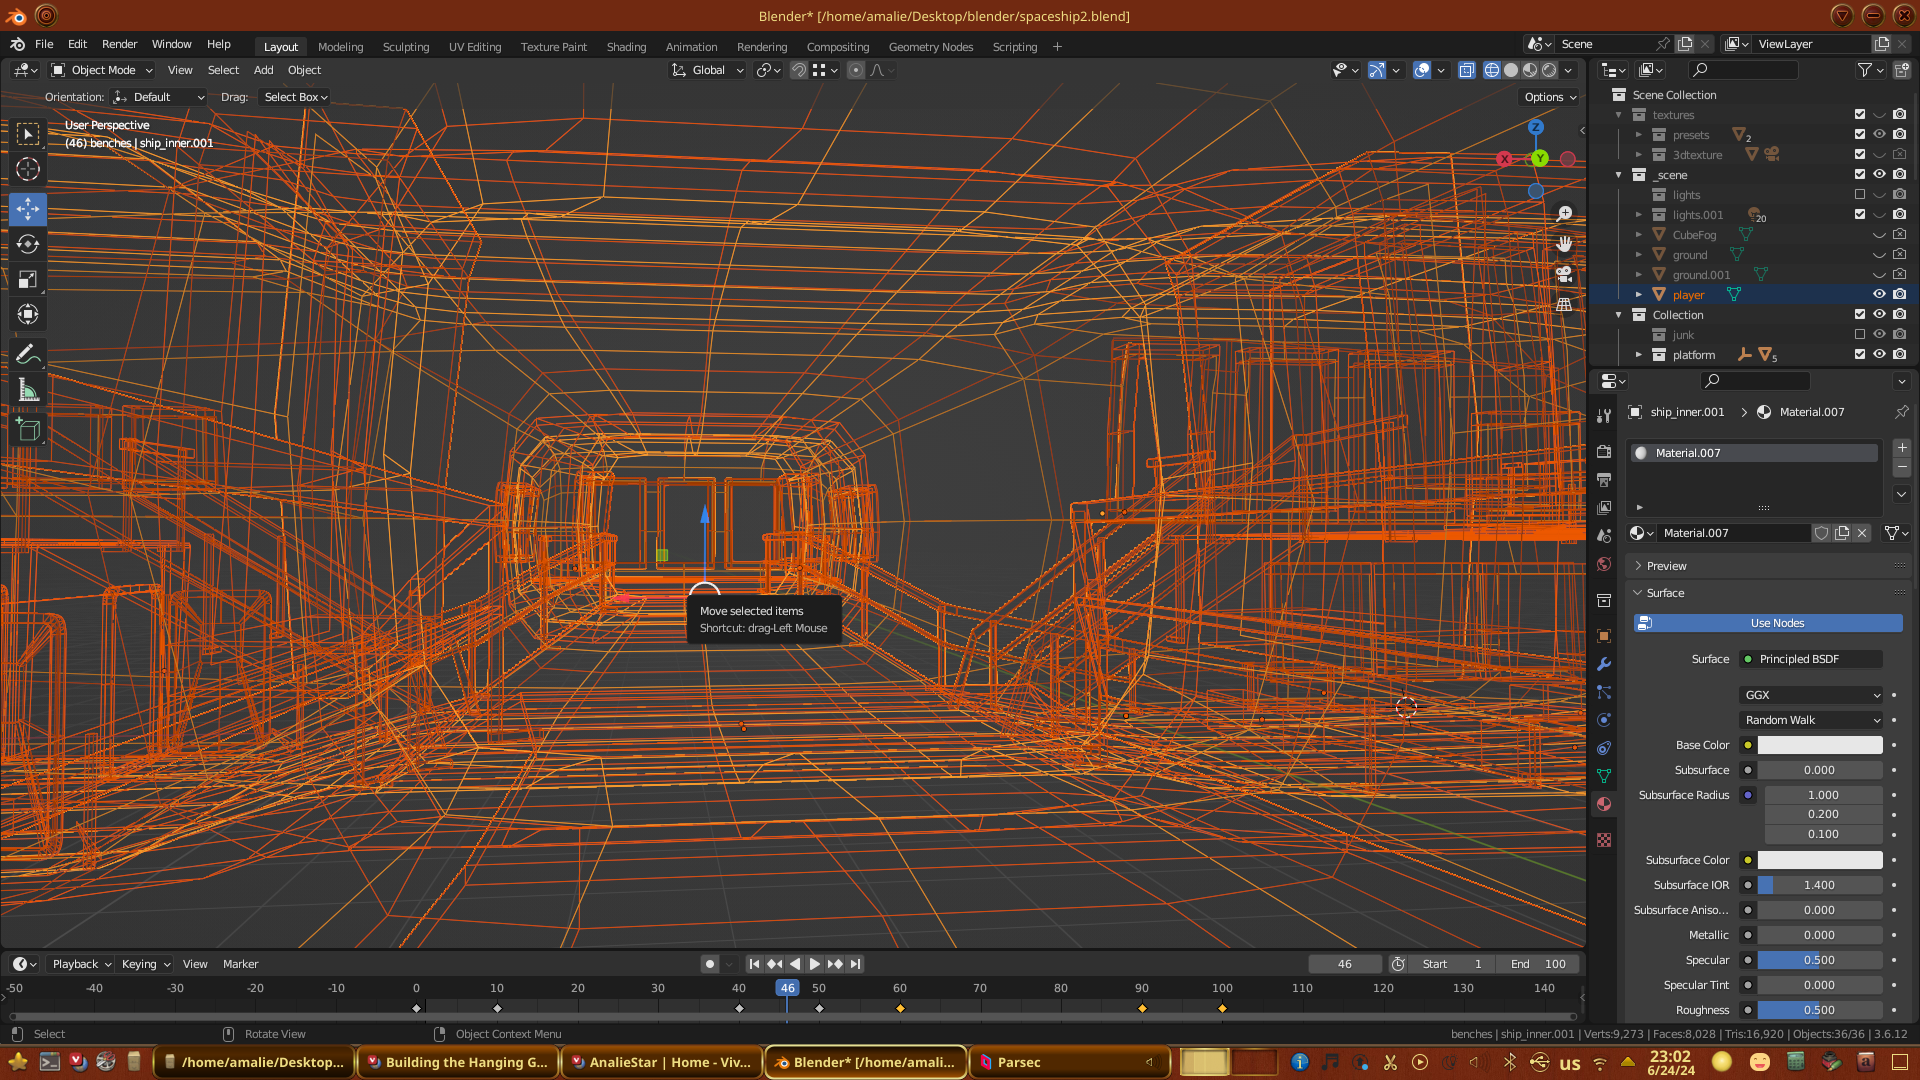Screen dimensions: 1920x1080
Task: Click the Add Cube tool
Action: pos(28,431)
